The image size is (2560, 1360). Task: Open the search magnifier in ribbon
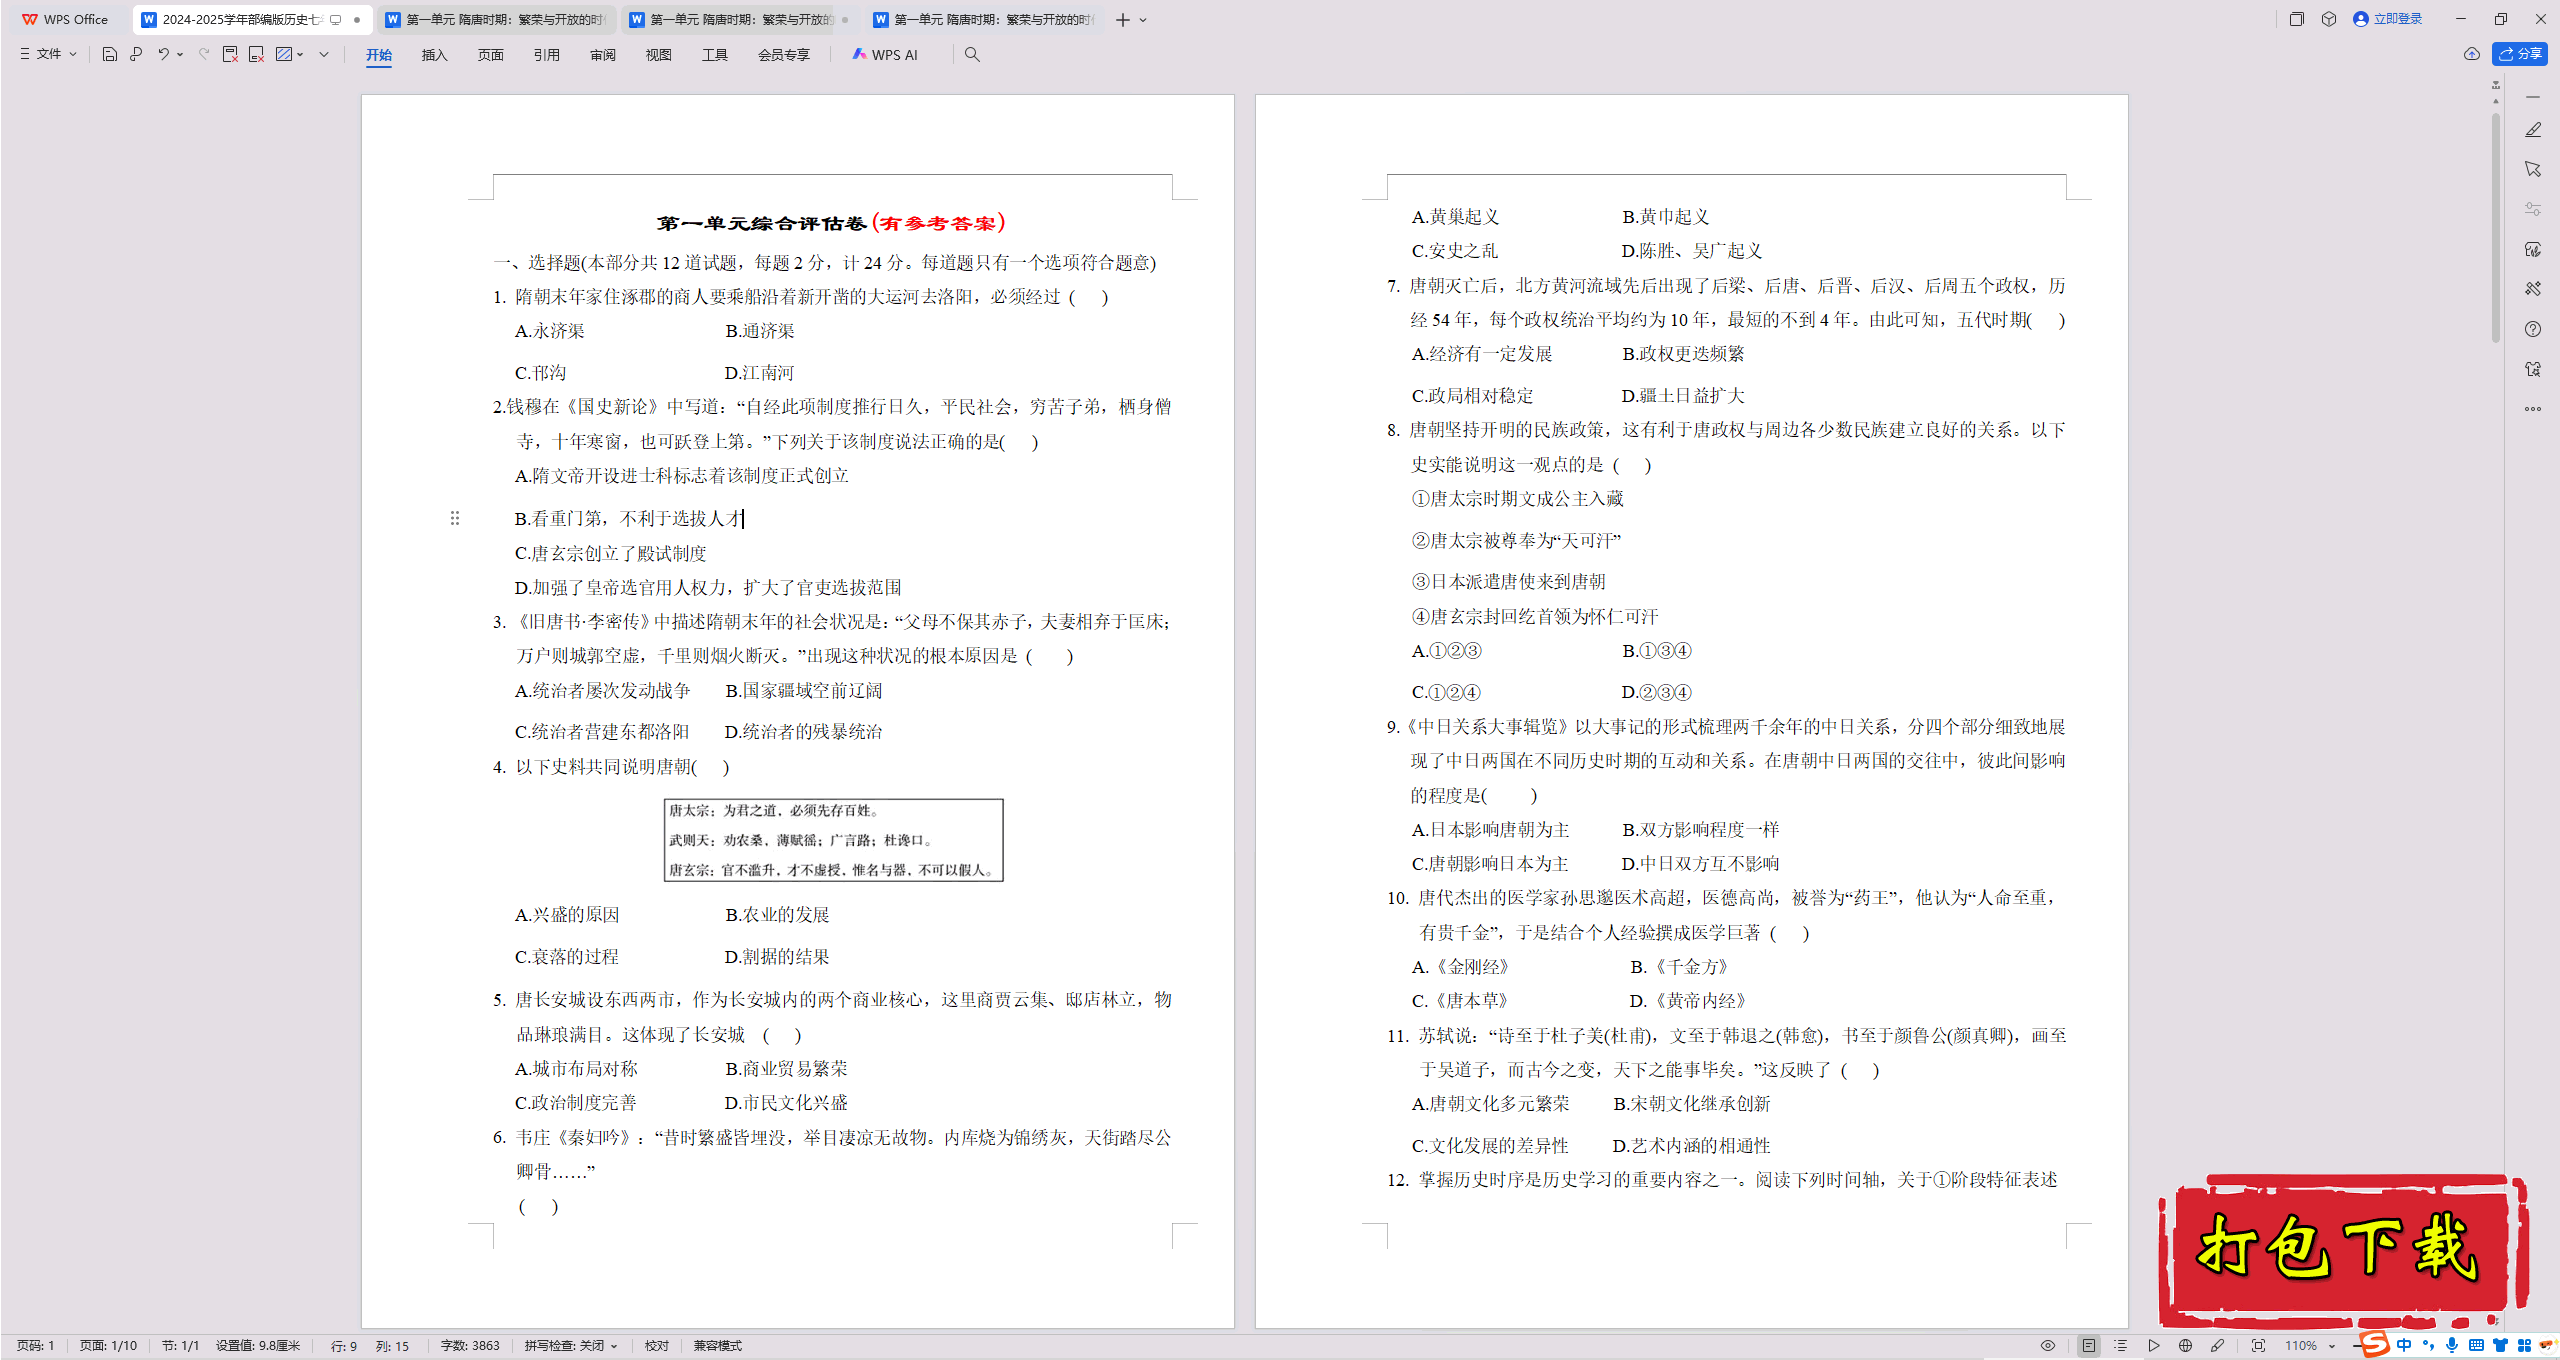[x=972, y=55]
